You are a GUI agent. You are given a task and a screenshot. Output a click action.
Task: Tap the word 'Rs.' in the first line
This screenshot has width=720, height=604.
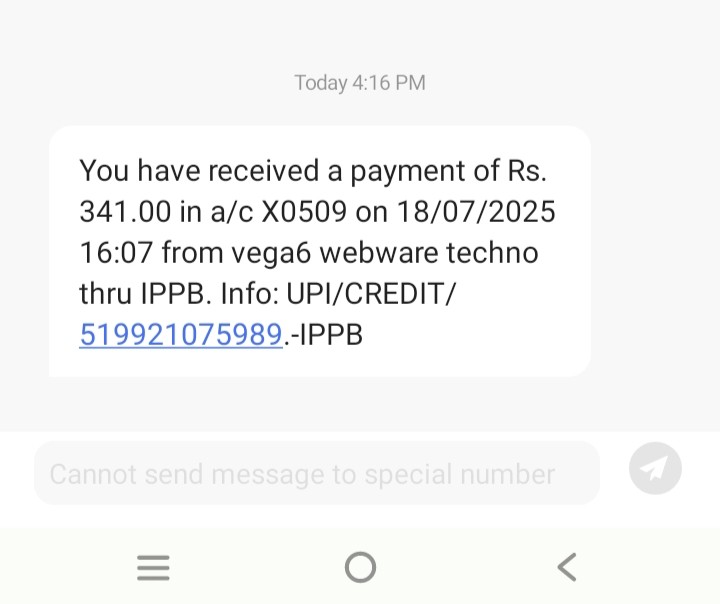pos(527,170)
